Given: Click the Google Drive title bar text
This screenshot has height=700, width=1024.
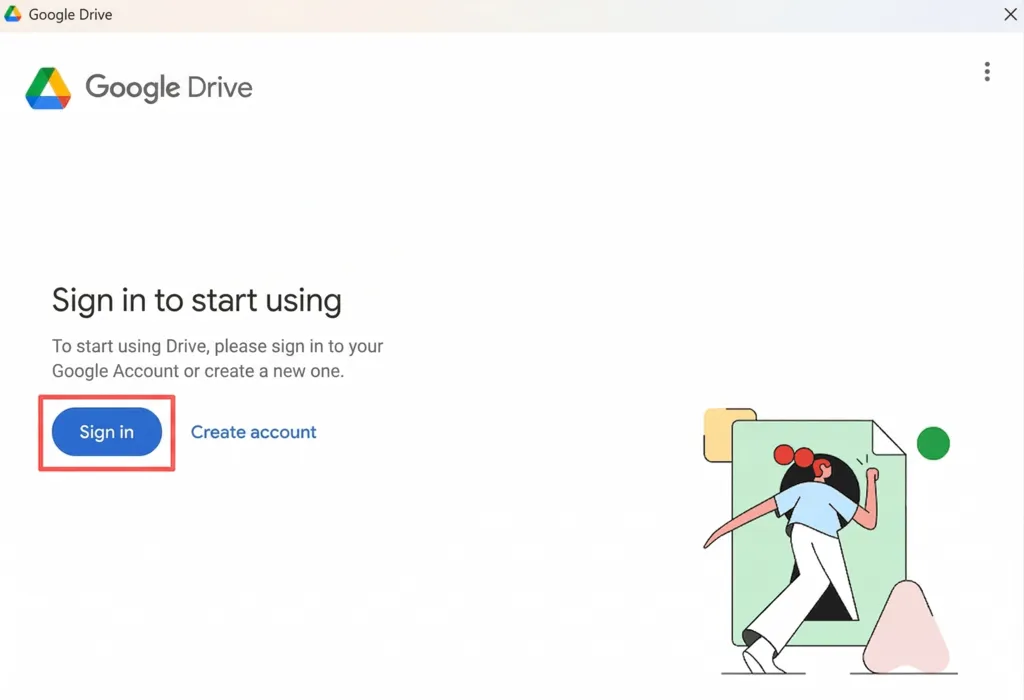Looking at the screenshot, I should click(x=70, y=15).
